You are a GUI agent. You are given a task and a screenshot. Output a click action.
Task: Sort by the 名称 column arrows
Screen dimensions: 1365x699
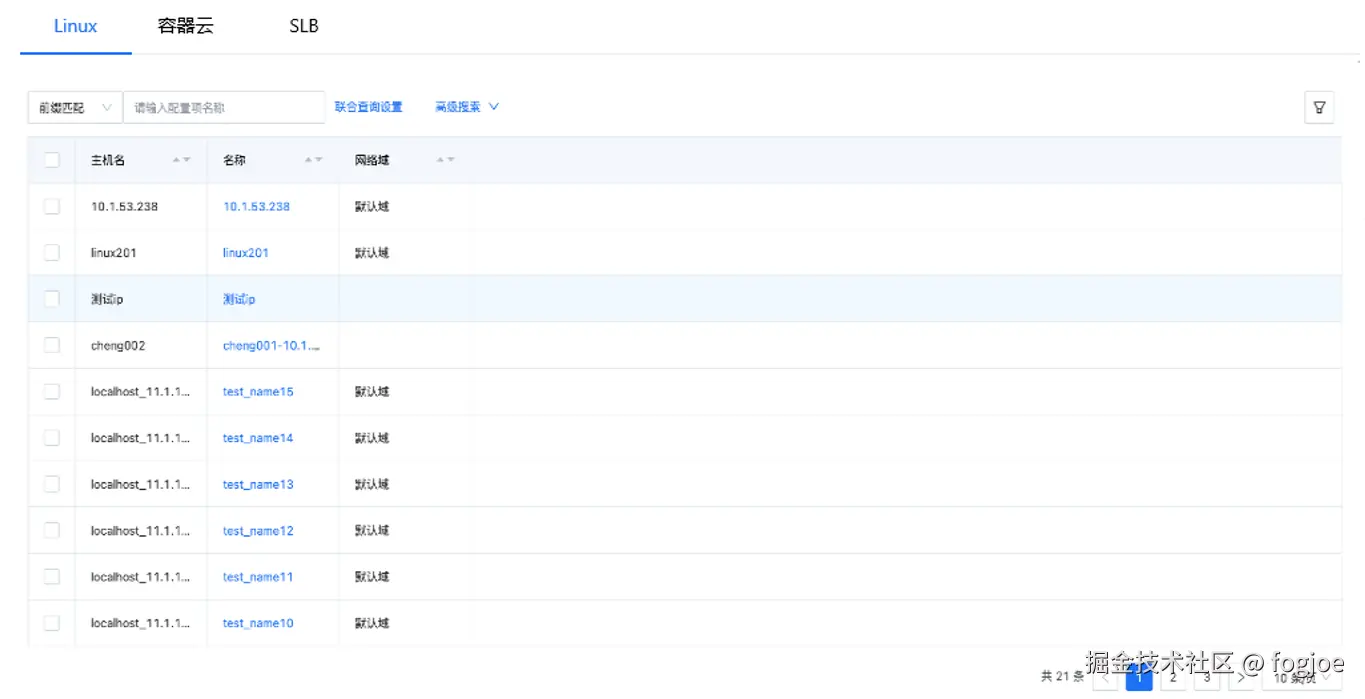[314, 160]
